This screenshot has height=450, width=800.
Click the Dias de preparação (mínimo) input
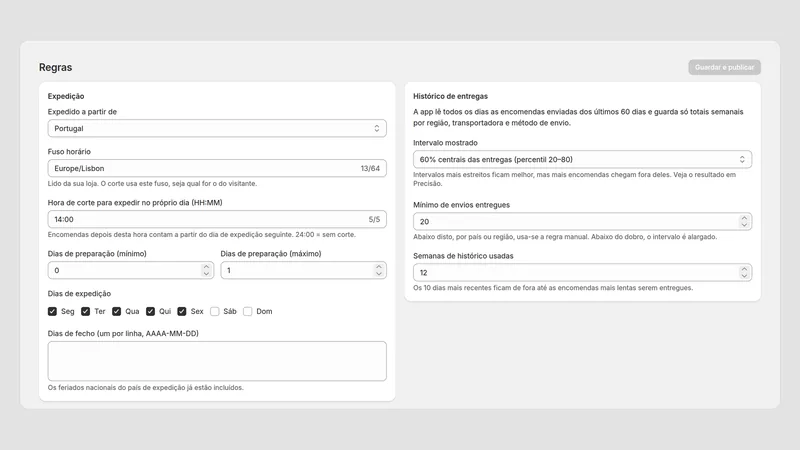coord(131,270)
